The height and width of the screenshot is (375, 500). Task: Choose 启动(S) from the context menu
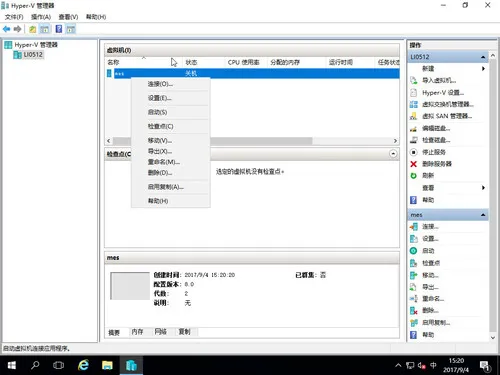[x=171, y=112]
